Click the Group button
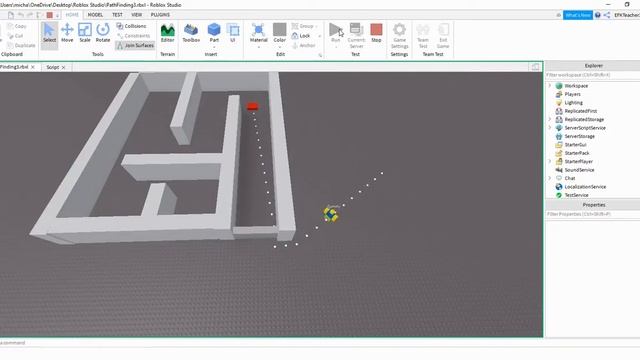 click(x=303, y=26)
